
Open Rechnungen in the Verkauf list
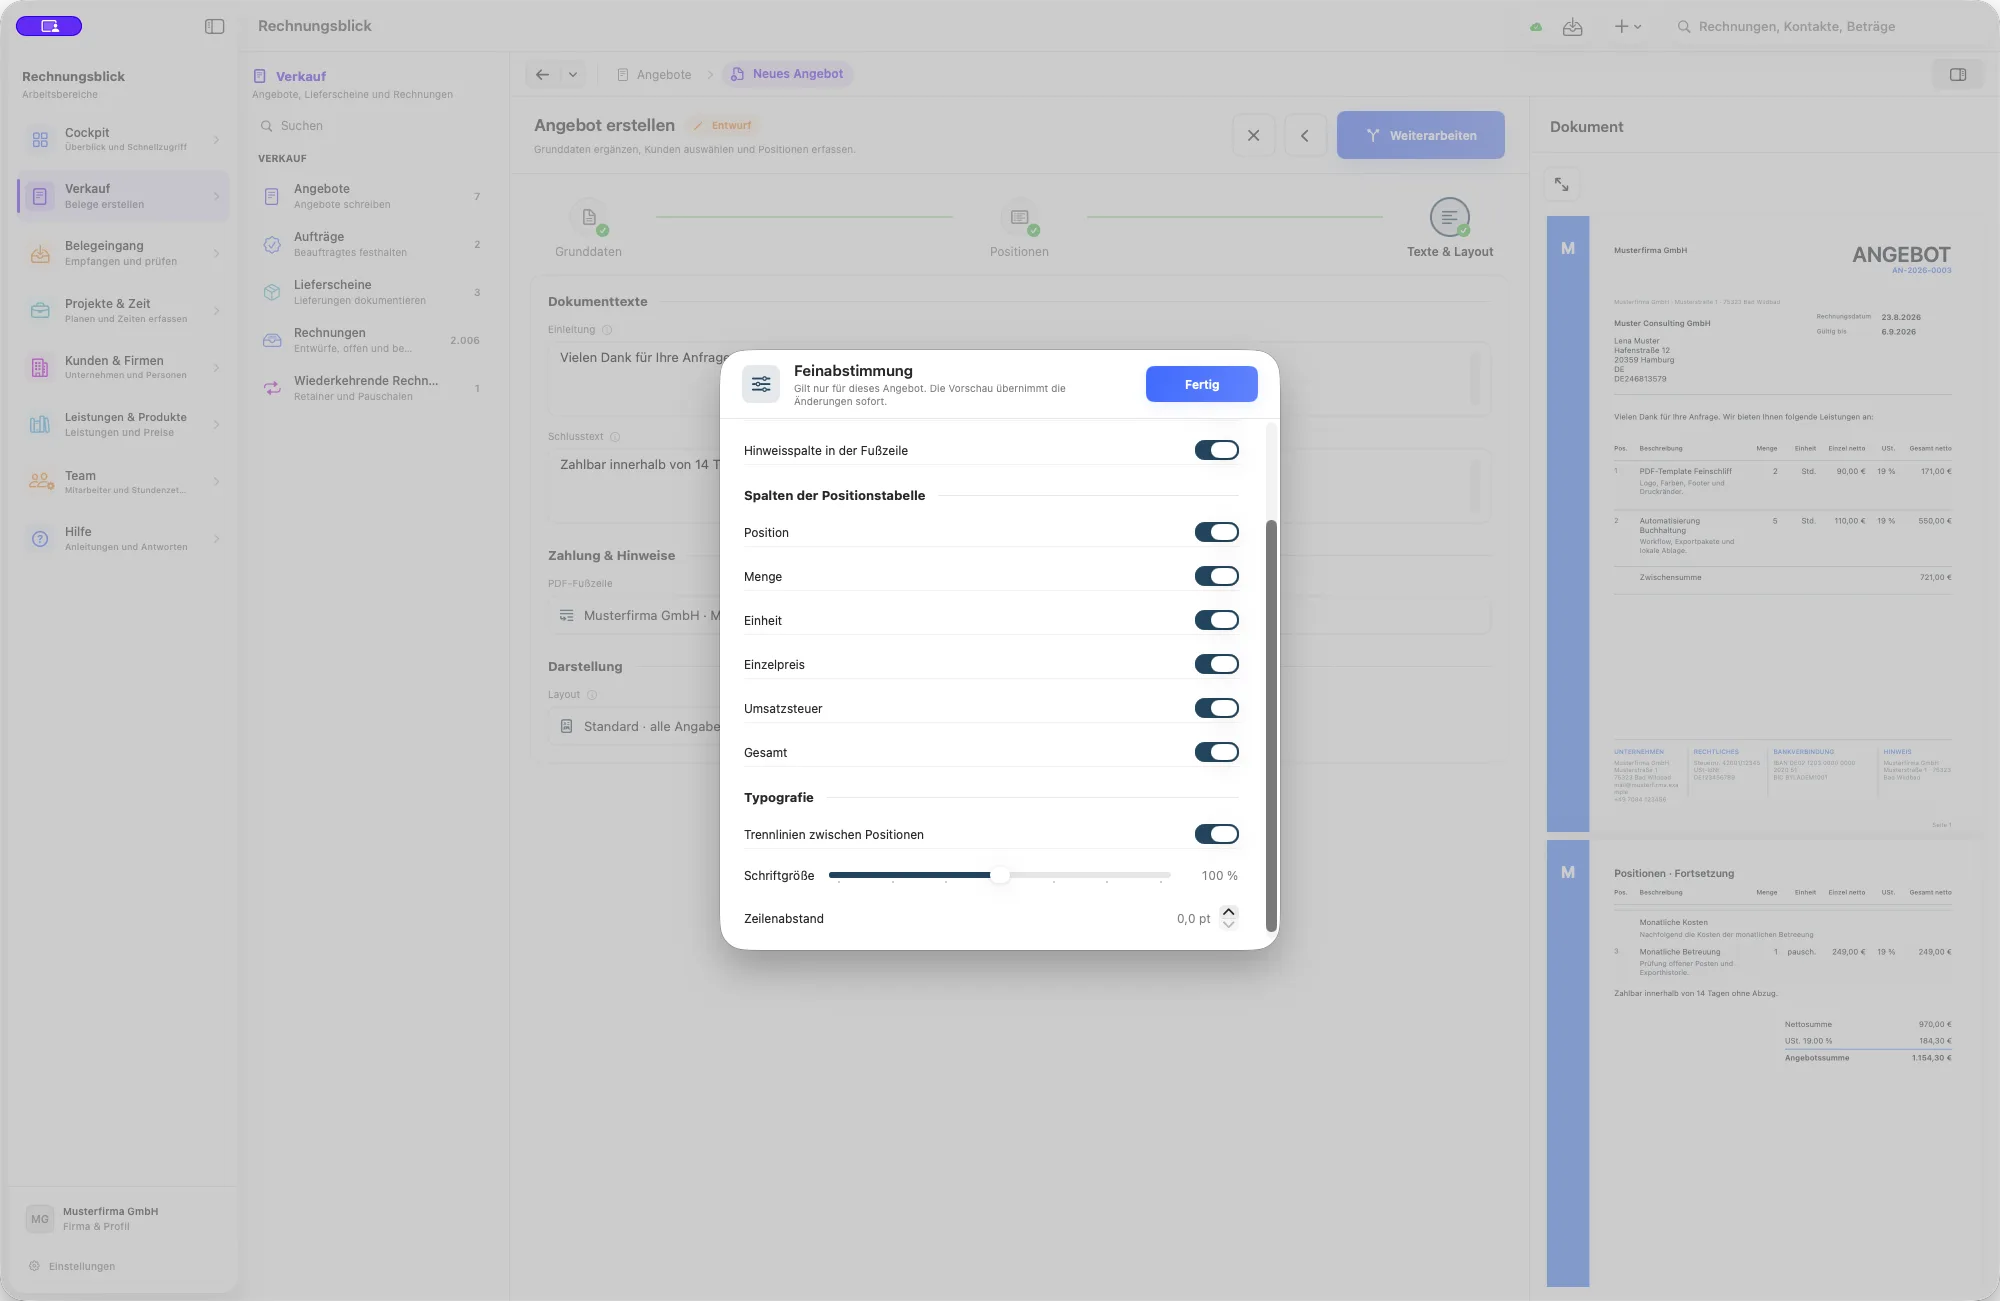tap(372, 340)
